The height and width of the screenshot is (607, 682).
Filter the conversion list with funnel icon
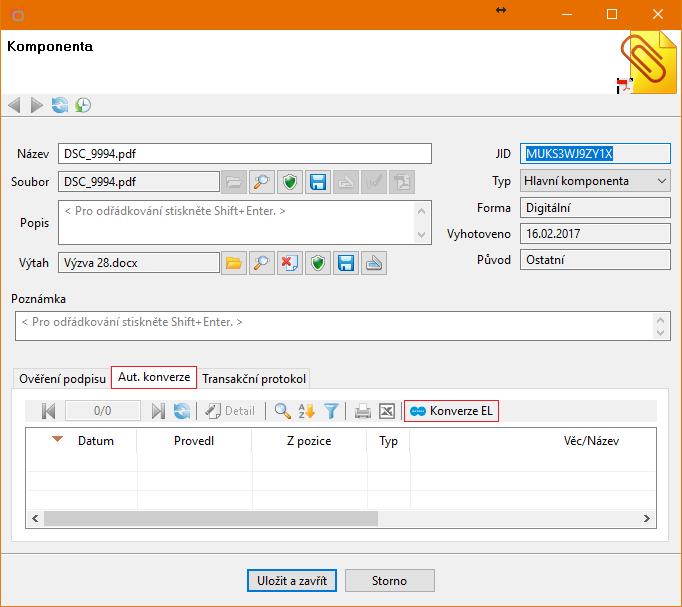[x=331, y=411]
